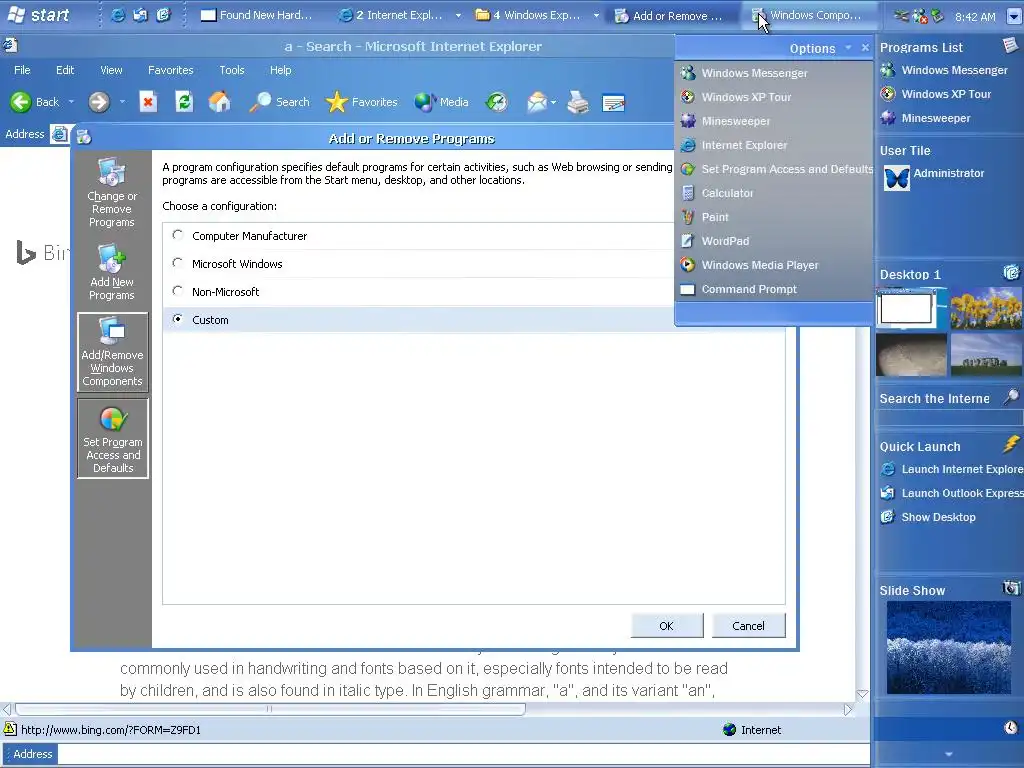
Task: Open the Search pane in IE toolbar
Action: click(279, 102)
